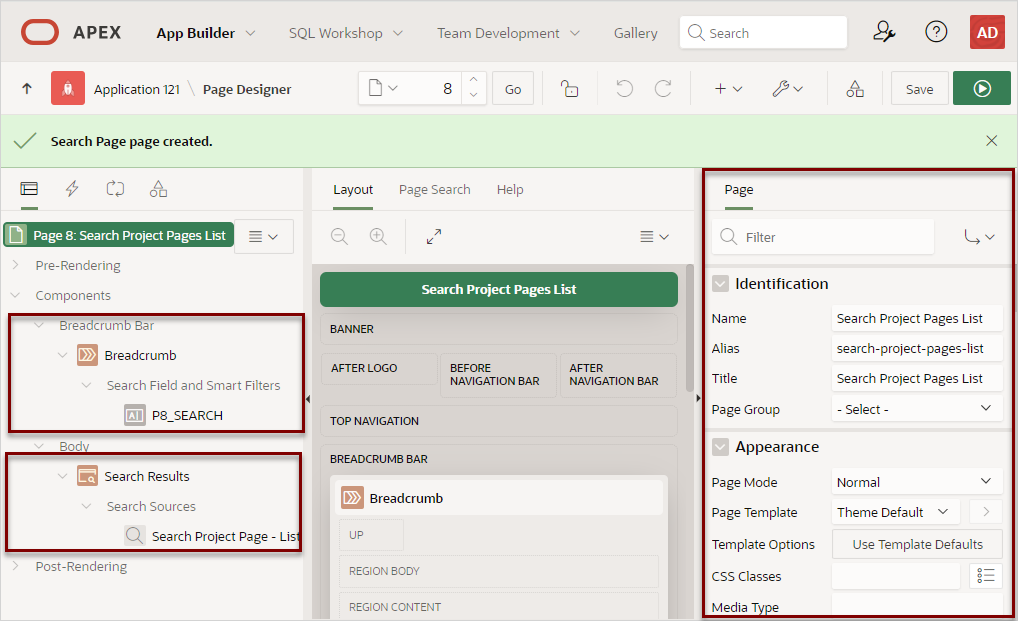This screenshot has width=1018, height=621.
Task: Open the Page Template dropdown
Action: (x=895, y=512)
